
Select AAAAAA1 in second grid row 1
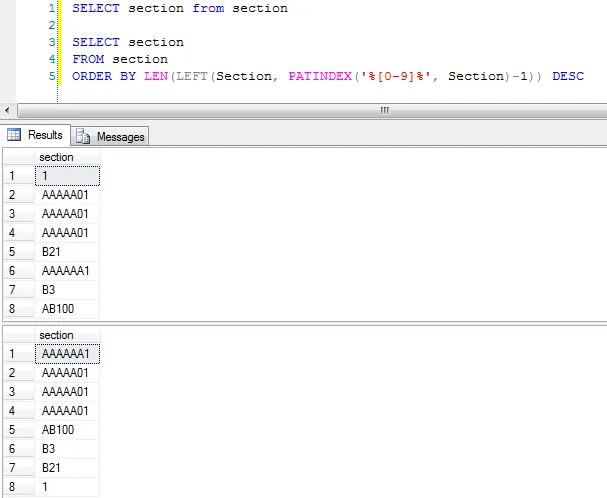tap(67, 354)
